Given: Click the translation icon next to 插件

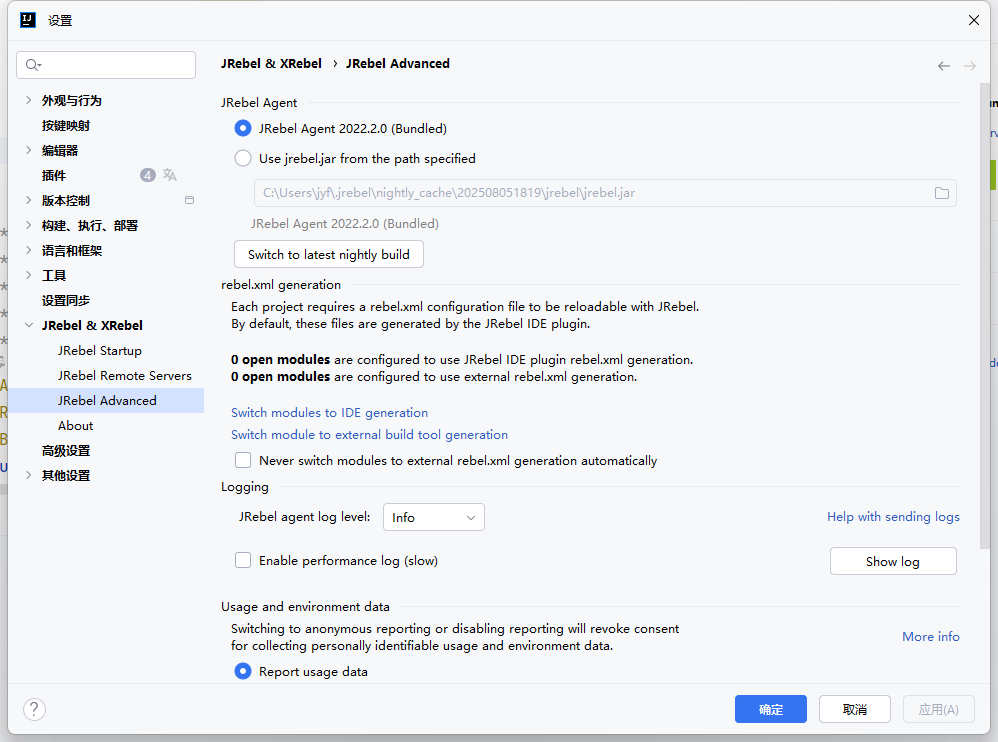Looking at the screenshot, I should [169, 175].
